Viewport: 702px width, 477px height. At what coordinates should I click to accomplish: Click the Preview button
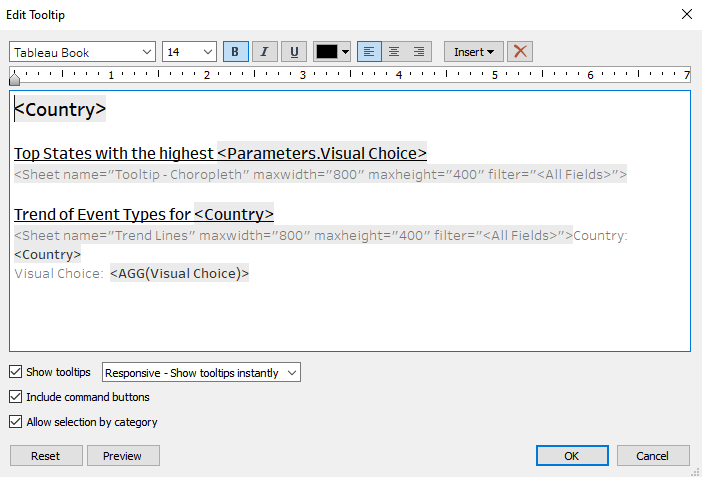click(x=123, y=456)
